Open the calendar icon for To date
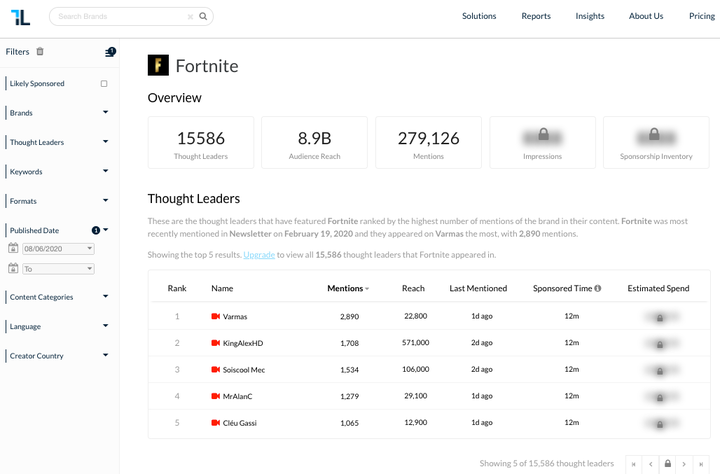This screenshot has height=474, width=720. [x=13, y=268]
